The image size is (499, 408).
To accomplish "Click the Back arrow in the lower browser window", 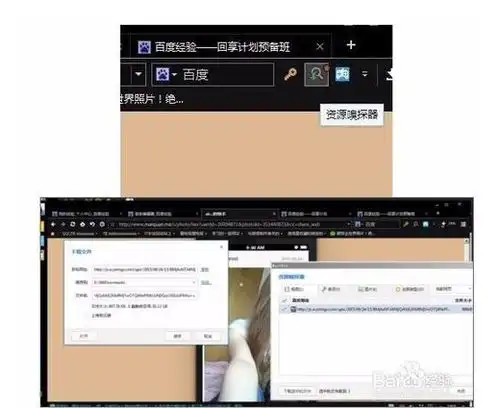I will point(53,224).
